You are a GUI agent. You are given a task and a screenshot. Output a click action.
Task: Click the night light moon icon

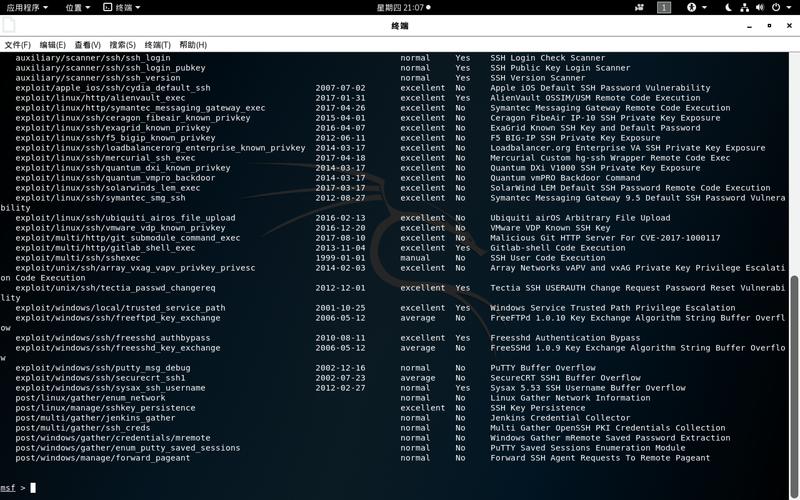tap(728, 8)
